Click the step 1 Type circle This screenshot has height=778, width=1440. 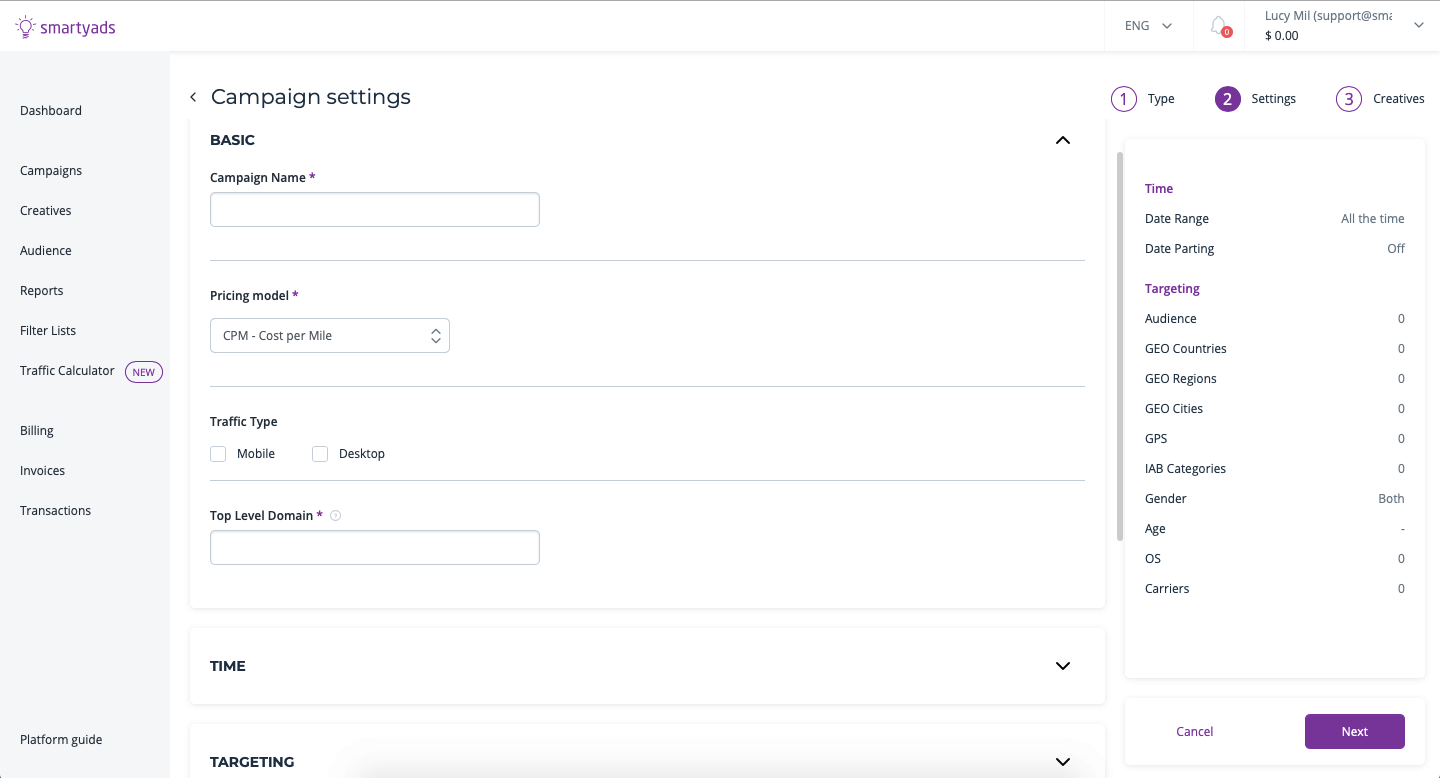(x=1124, y=99)
